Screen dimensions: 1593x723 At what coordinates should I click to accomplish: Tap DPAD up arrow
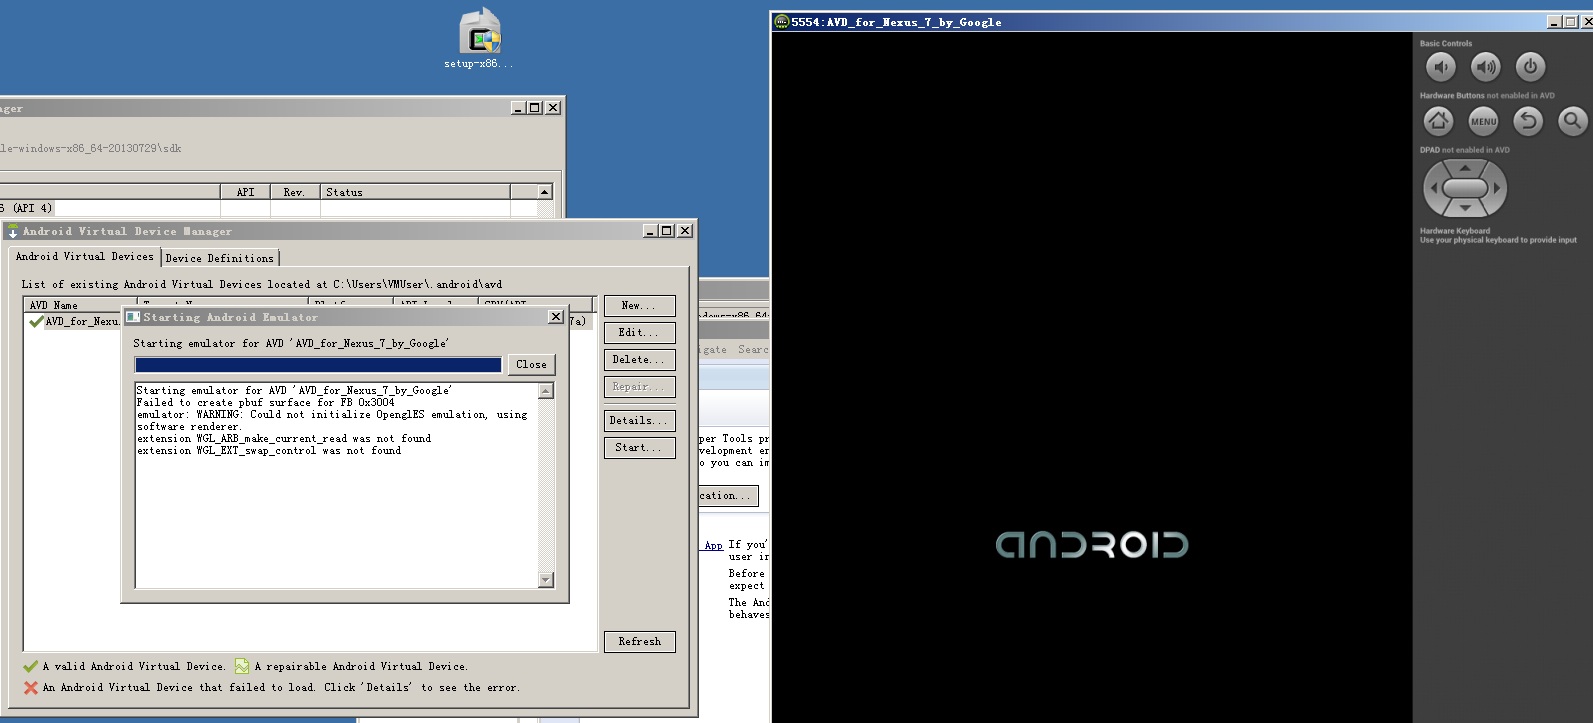1465,167
